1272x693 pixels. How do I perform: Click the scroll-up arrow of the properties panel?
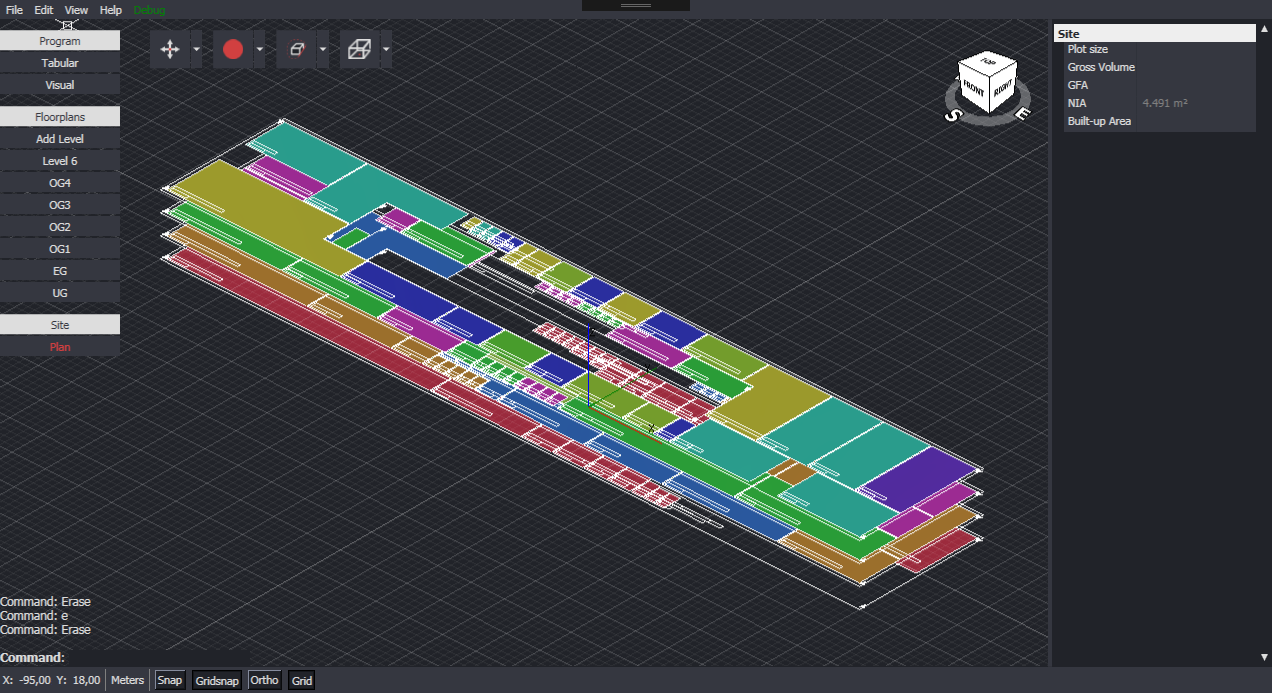1264,29
